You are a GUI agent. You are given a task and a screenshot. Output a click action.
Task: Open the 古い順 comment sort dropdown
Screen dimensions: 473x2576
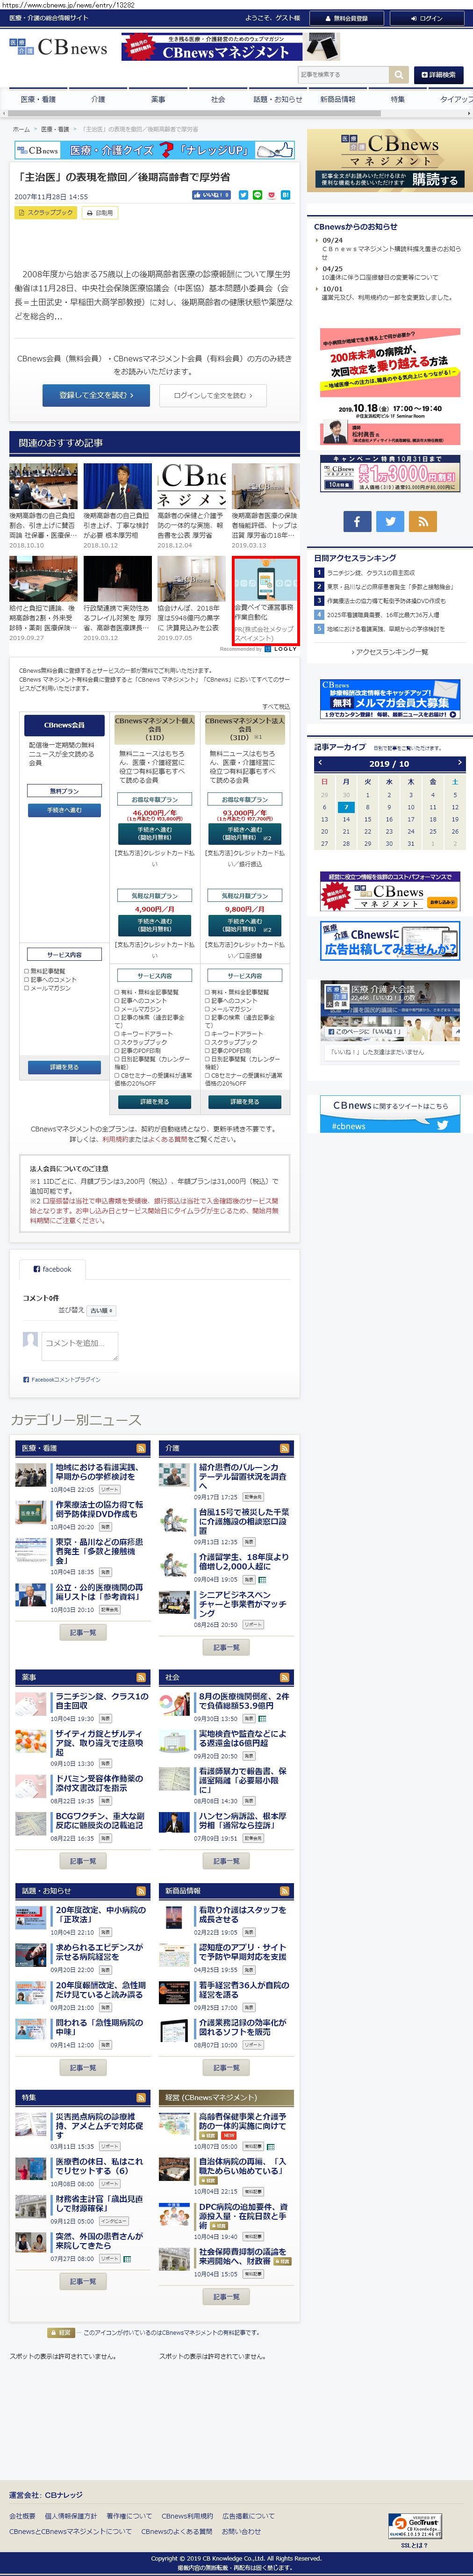(x=102, y=1310)
